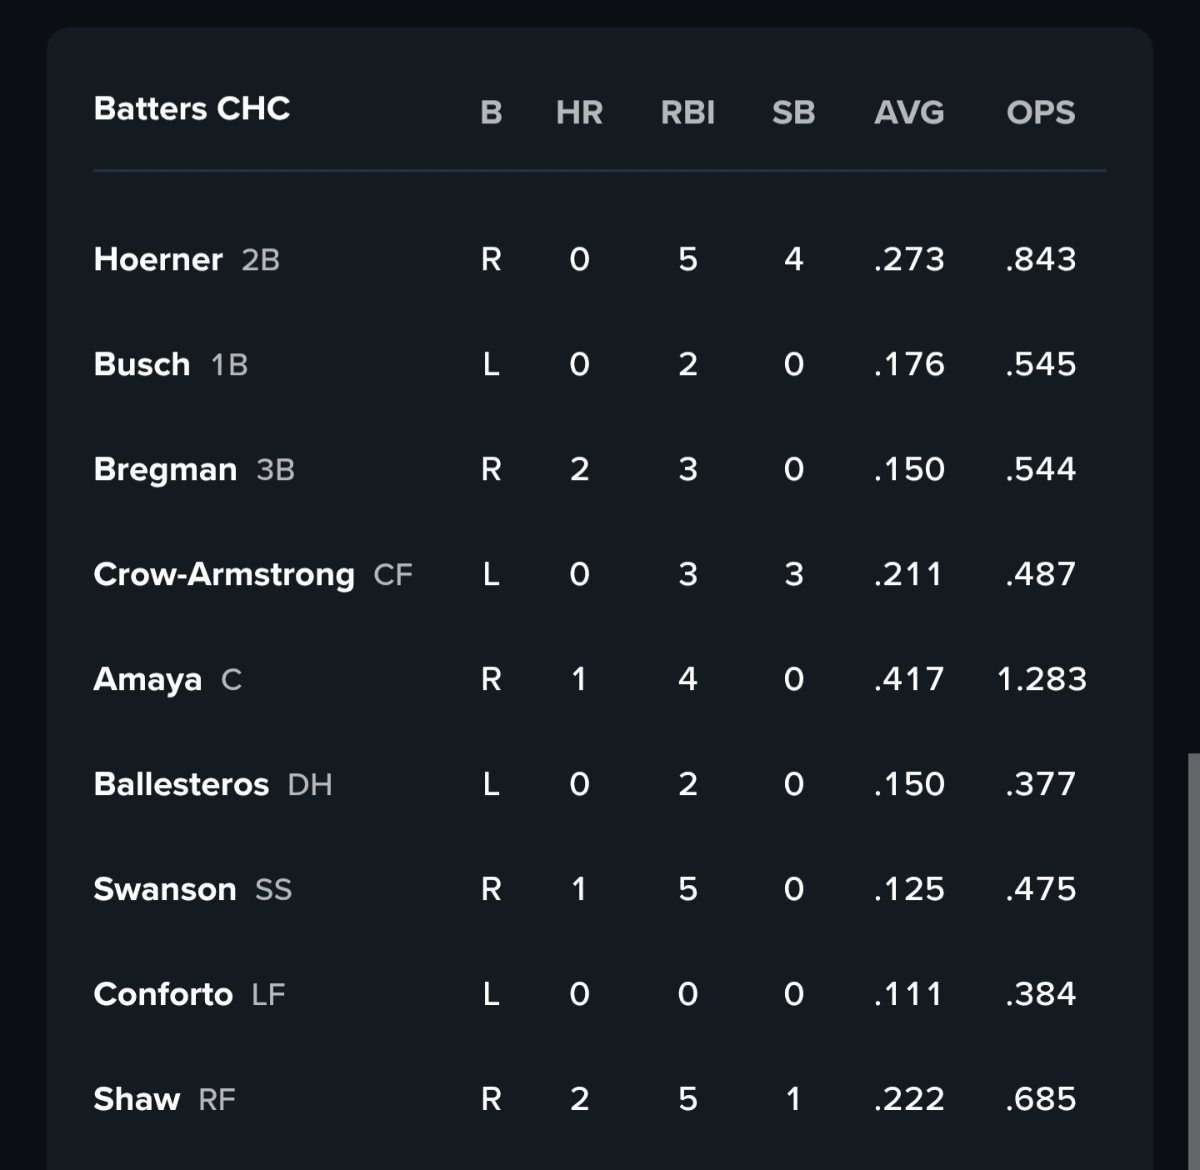View Amaya's player profile
1200x1170 pixels.
click(147, 680)
